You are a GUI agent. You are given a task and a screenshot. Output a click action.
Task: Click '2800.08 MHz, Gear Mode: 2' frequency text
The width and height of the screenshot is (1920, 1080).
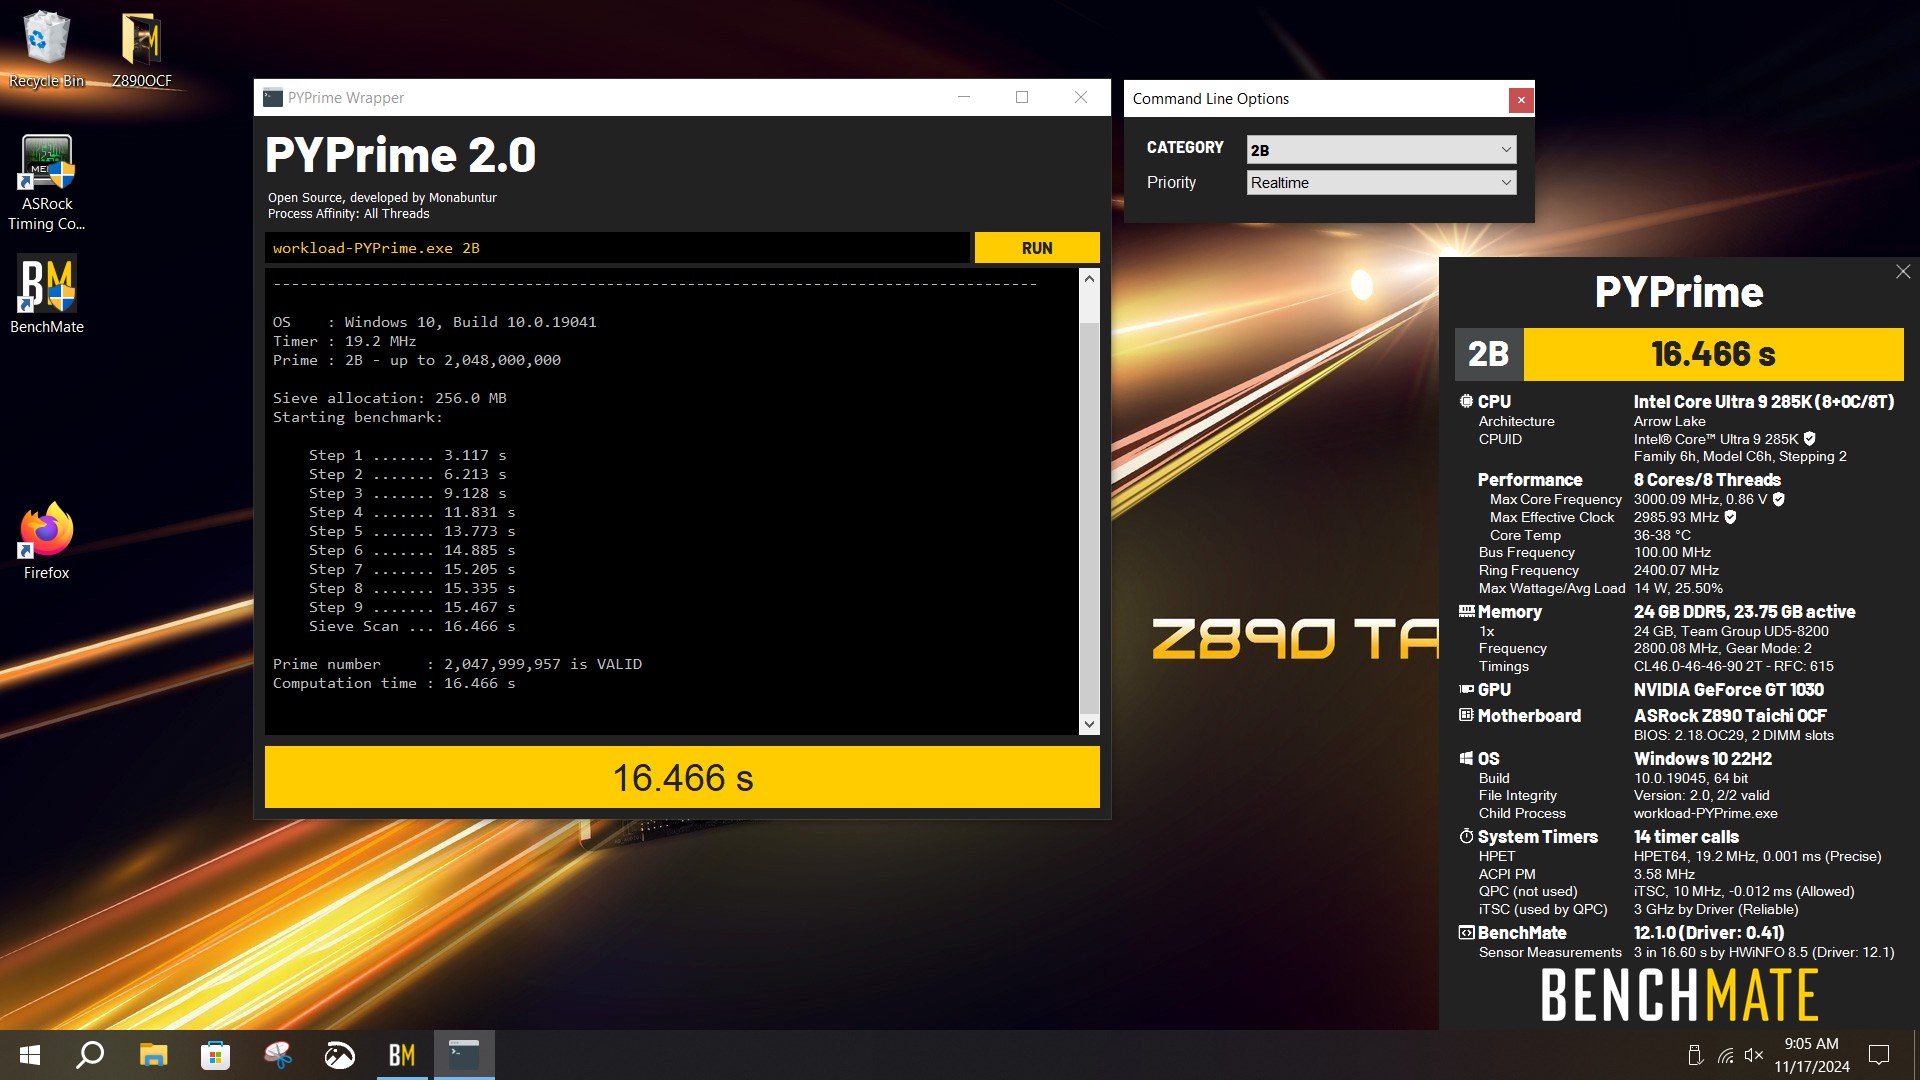(x=1722, y=648)
